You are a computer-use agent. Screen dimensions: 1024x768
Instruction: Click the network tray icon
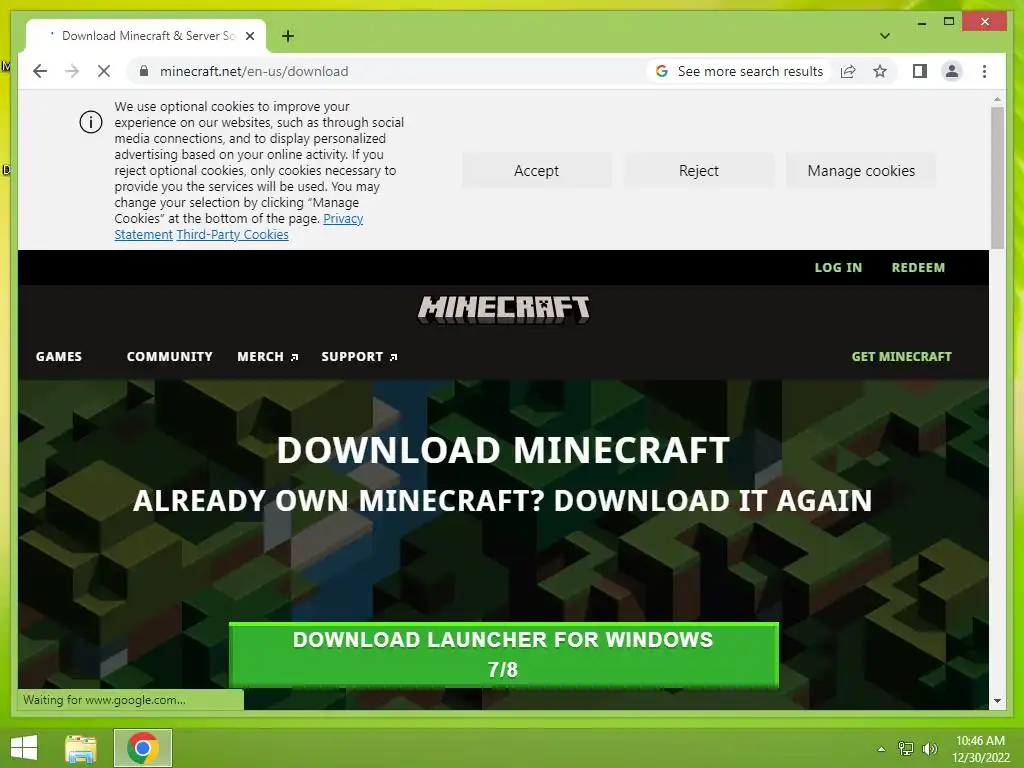906,748
